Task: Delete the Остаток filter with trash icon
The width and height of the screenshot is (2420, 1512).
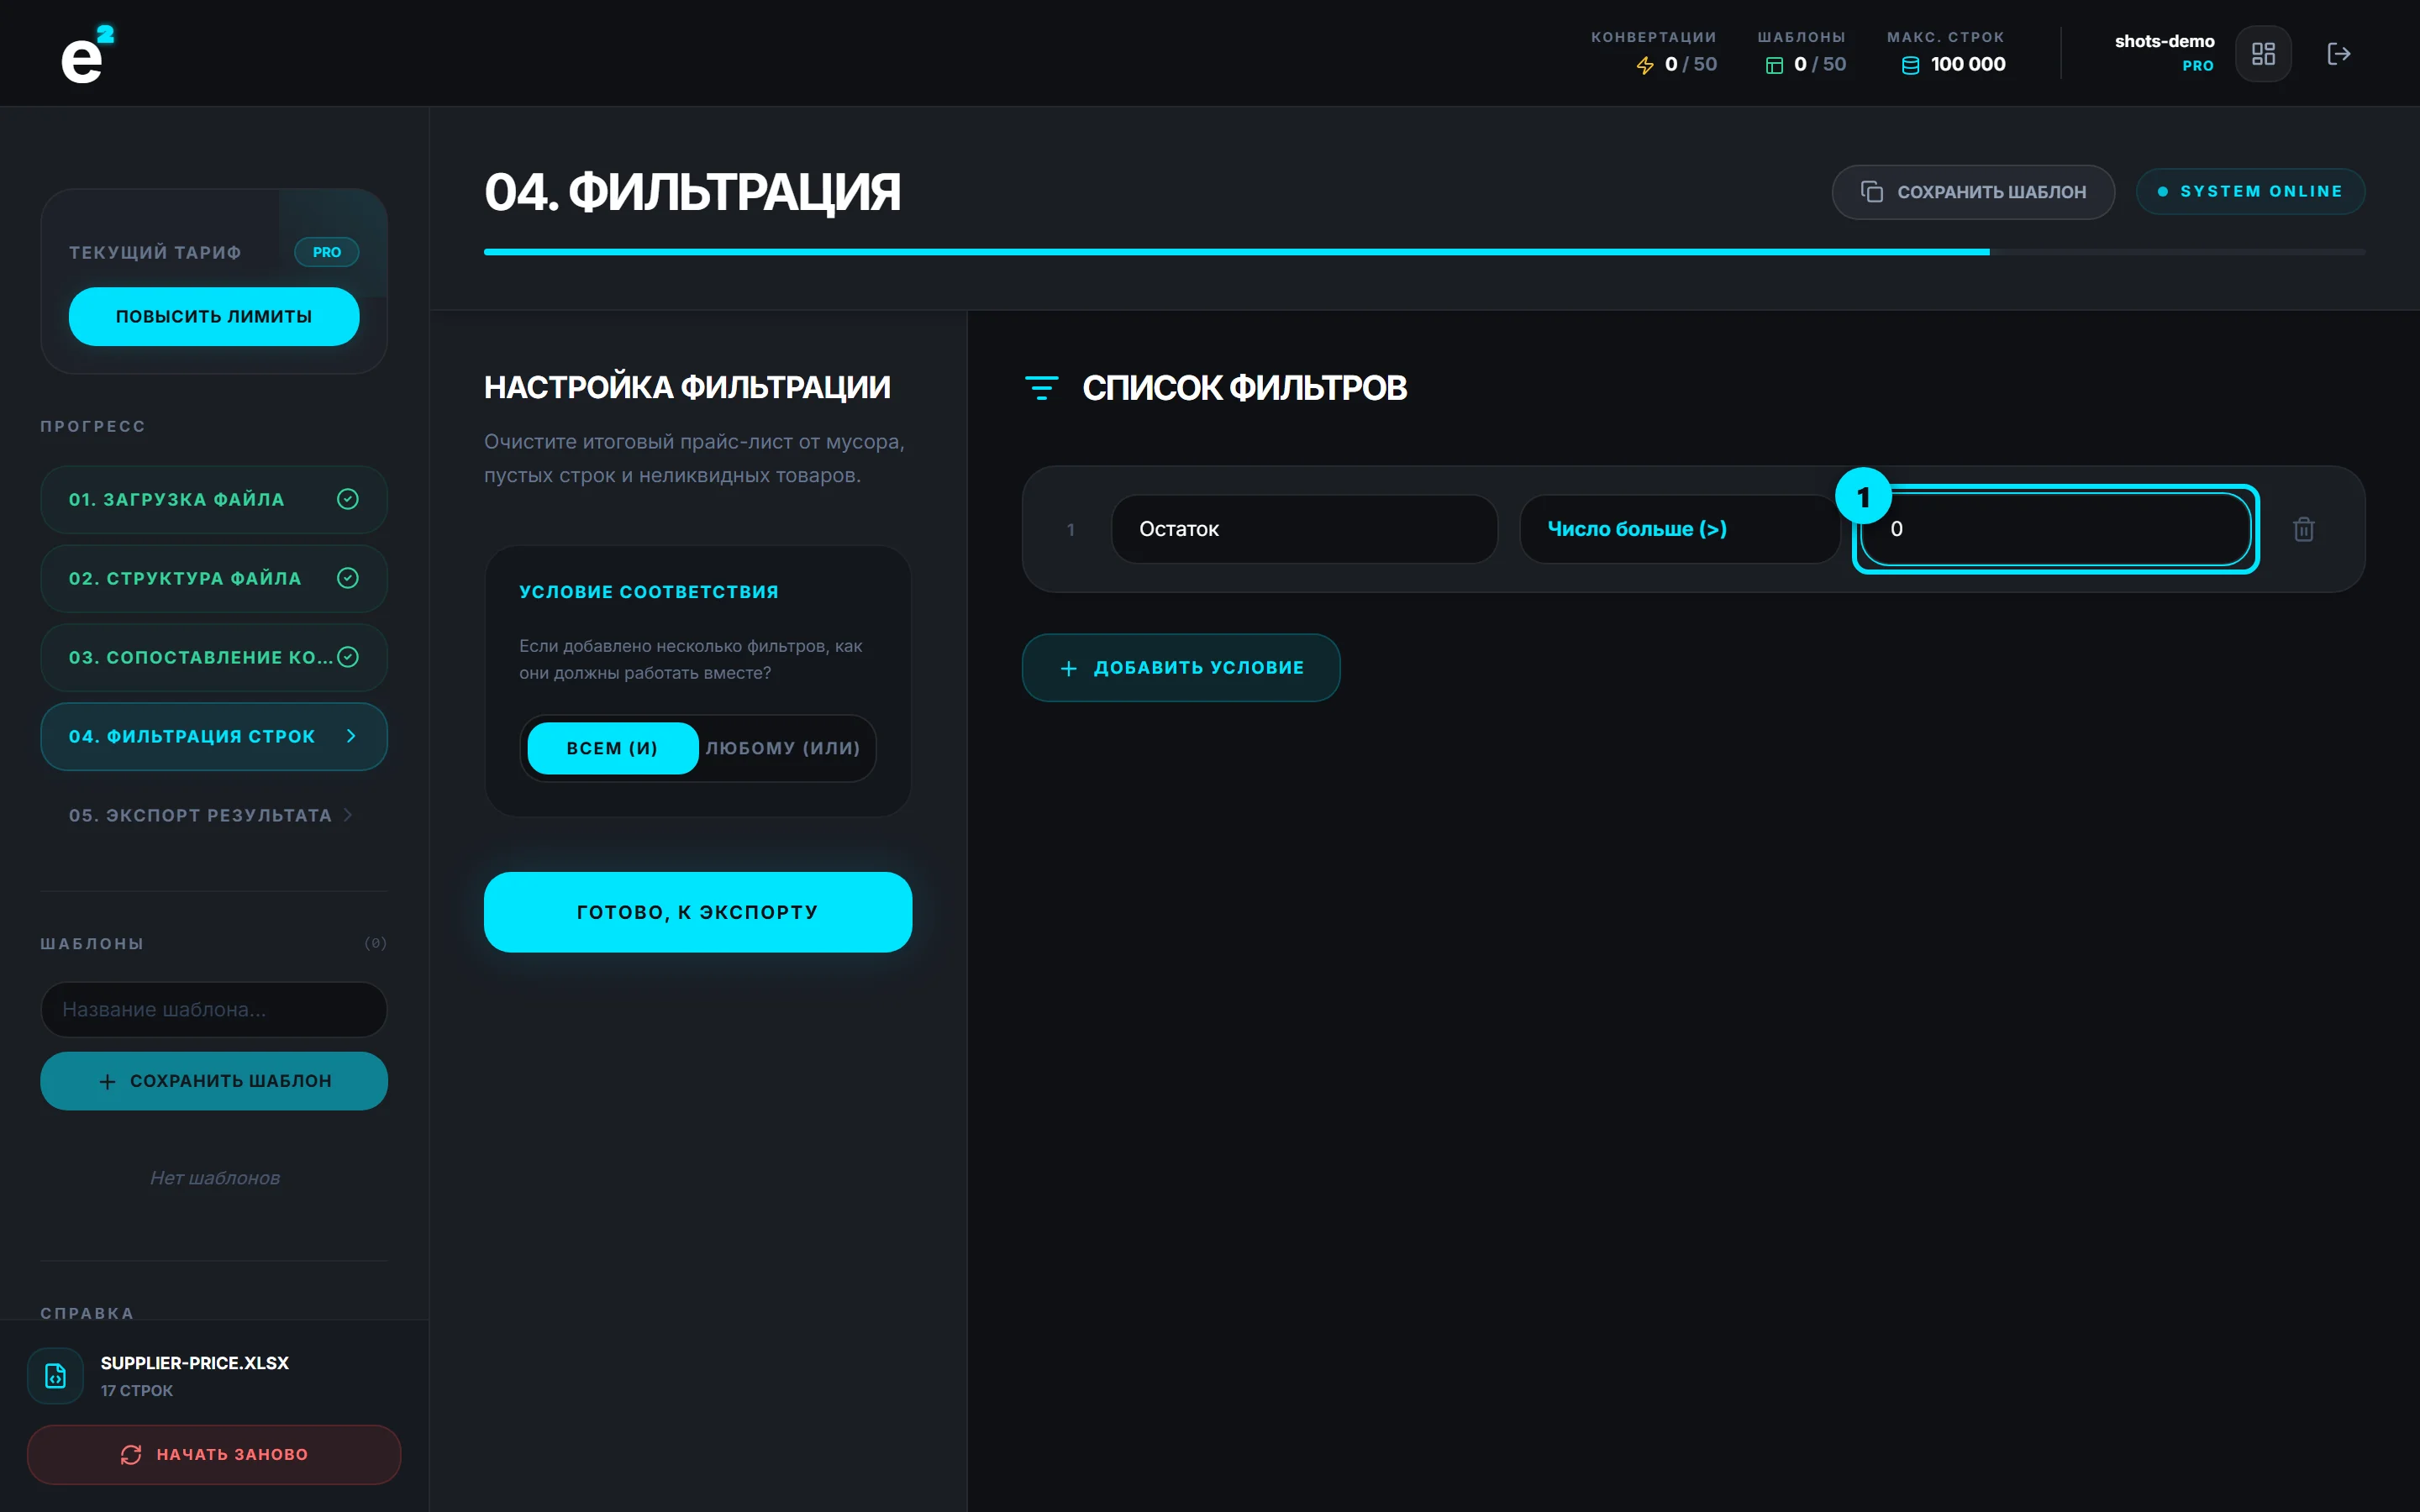Action: (x=2304, y=529)
